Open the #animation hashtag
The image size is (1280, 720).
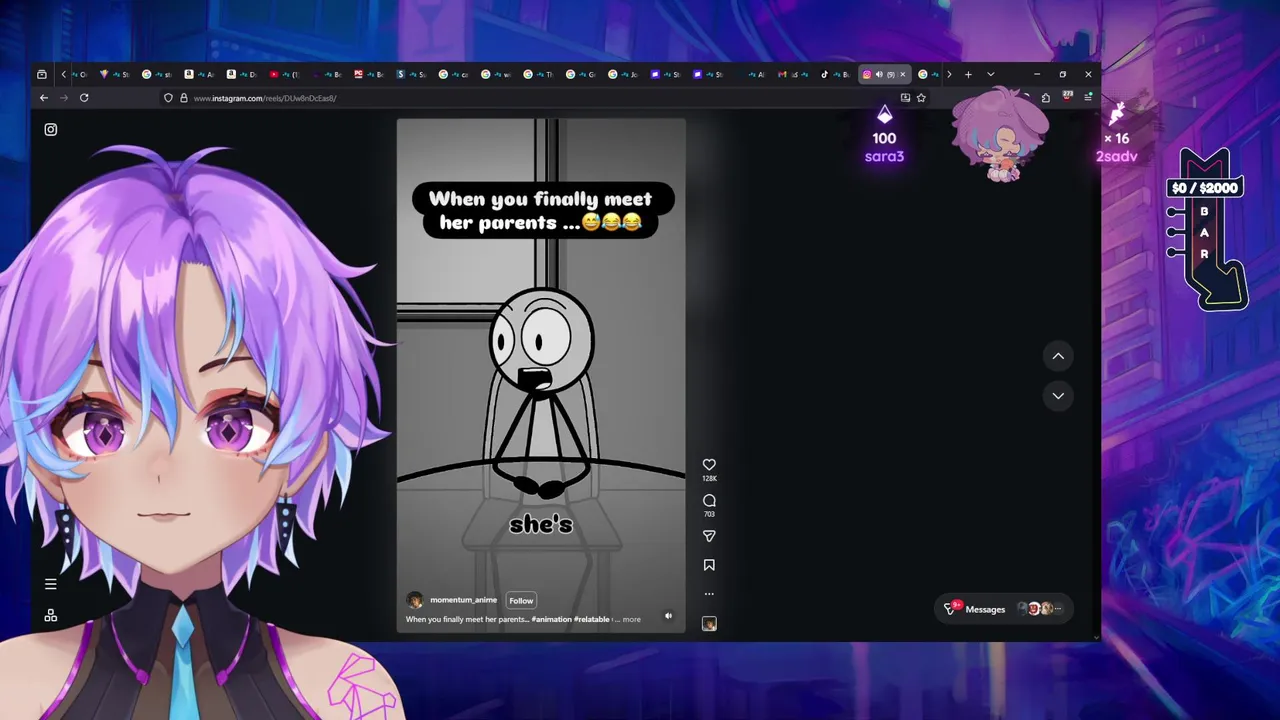click(x=551, y=619)
